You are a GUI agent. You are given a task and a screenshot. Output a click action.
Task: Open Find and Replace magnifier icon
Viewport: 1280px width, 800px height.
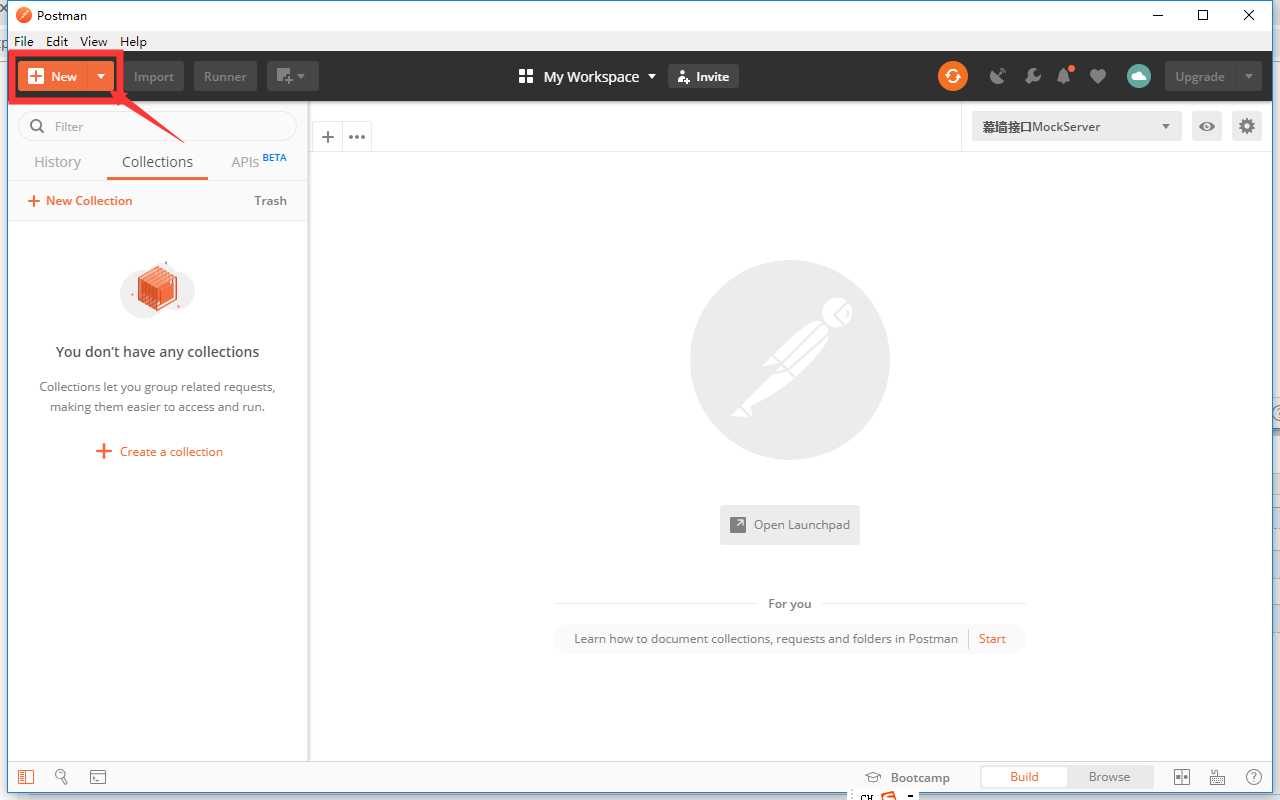(x=61, y=777)
